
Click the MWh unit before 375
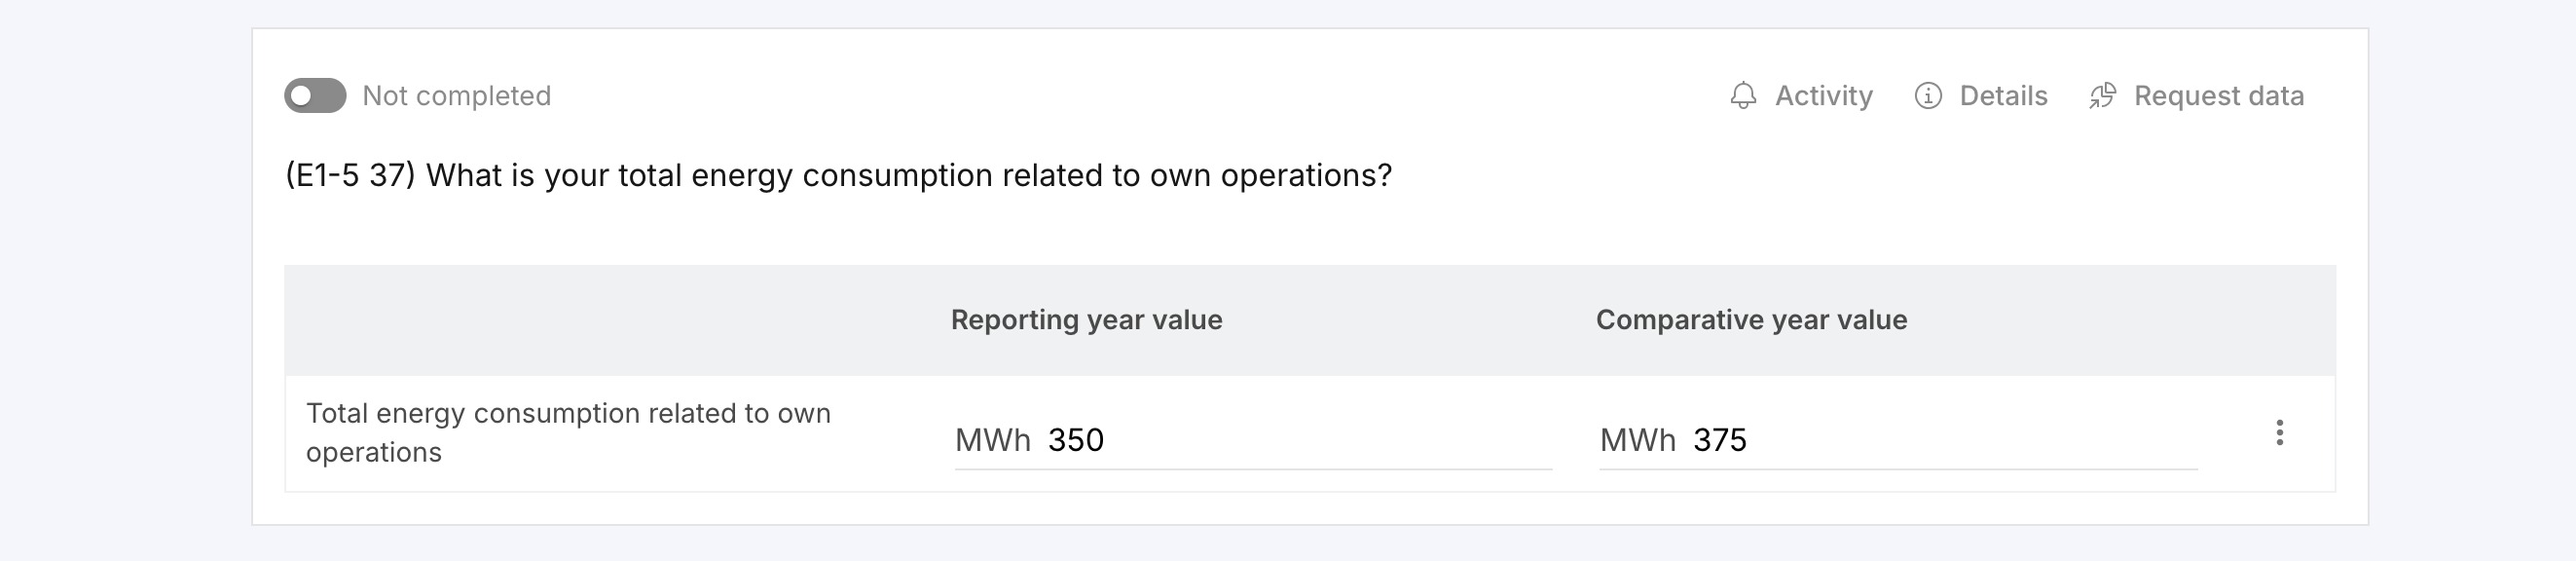click(x=1637, y=440)
